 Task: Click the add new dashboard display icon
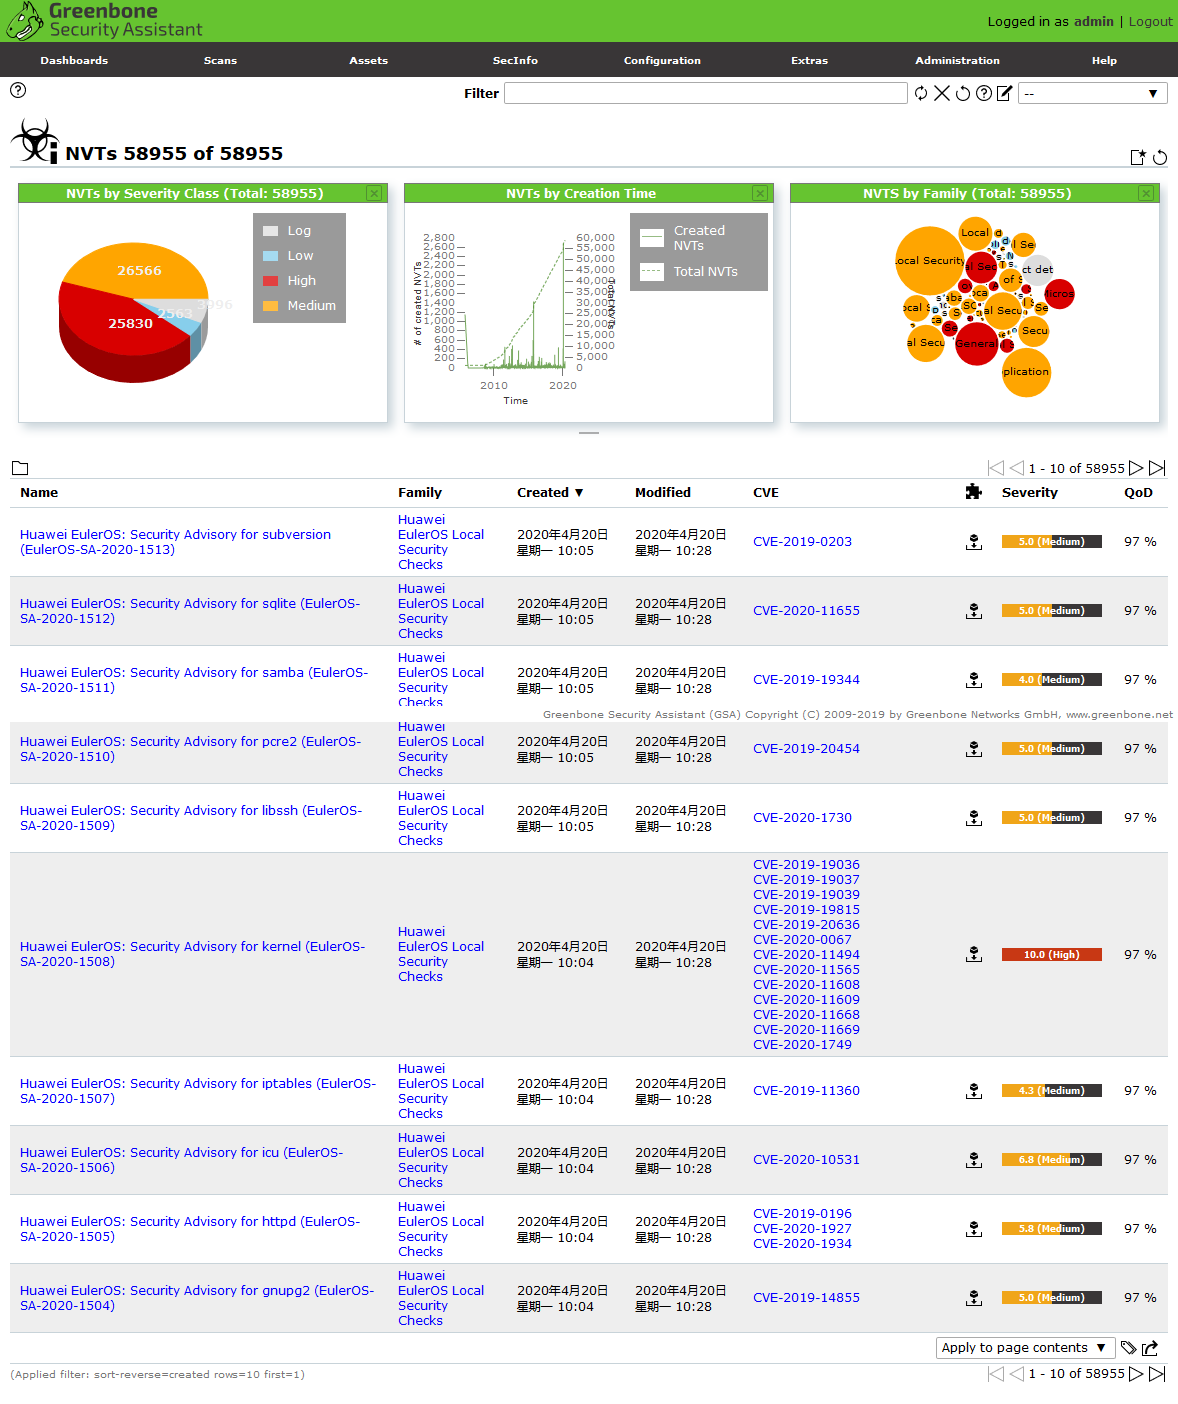pos(1138,157)
